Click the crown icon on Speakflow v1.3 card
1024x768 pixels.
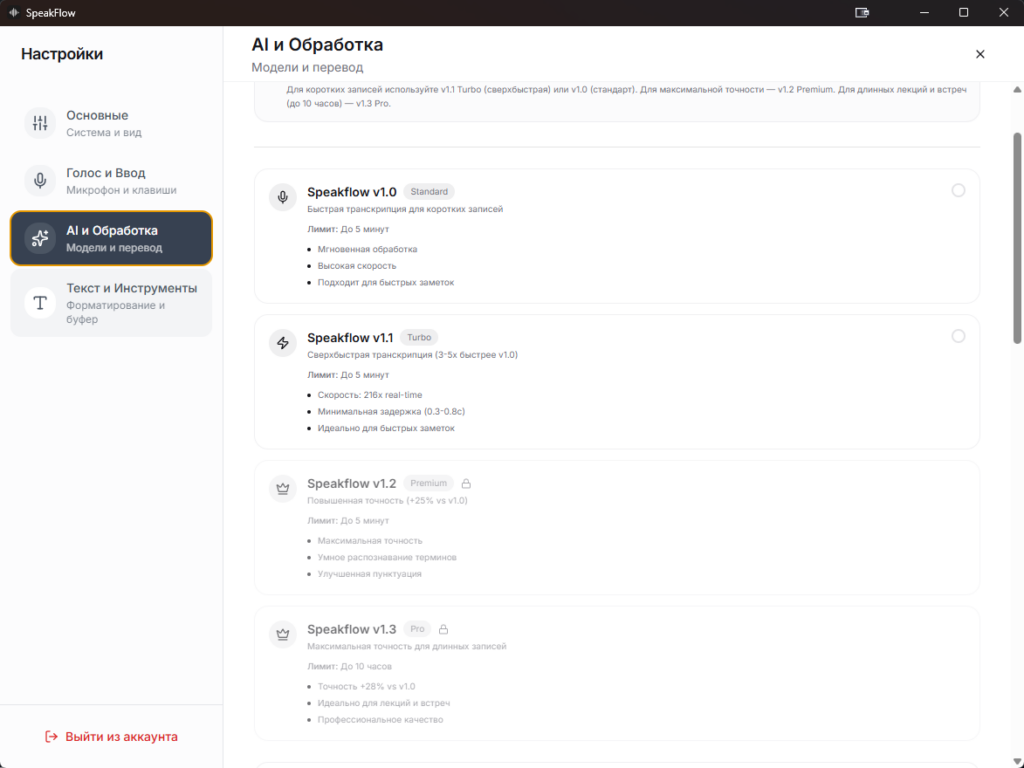coord(282,634)
